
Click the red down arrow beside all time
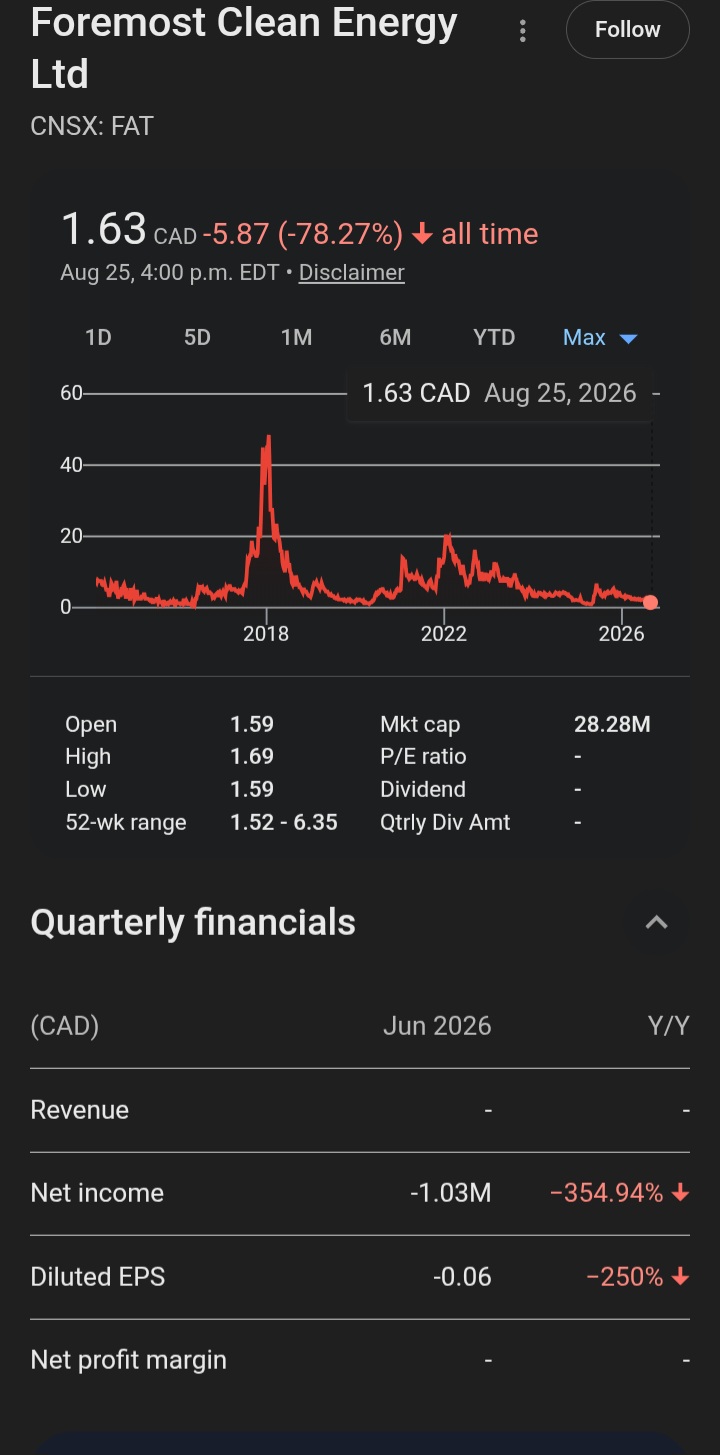click(x=422, y=234)
